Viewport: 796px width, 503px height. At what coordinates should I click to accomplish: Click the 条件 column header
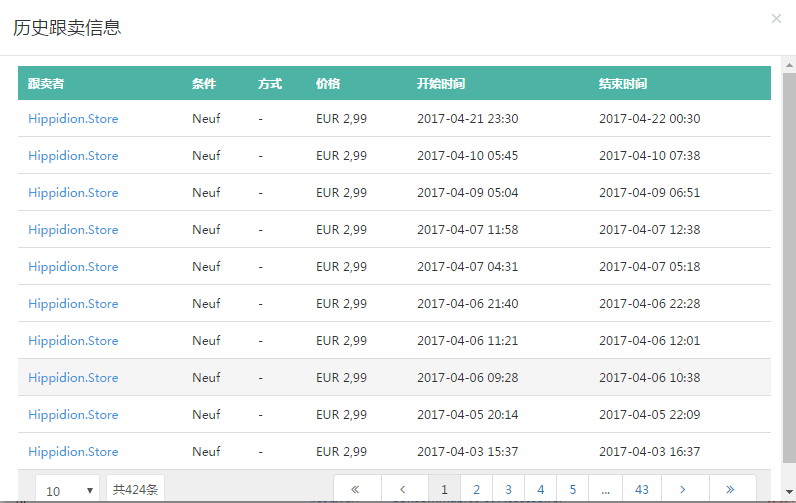coord(204,83)
